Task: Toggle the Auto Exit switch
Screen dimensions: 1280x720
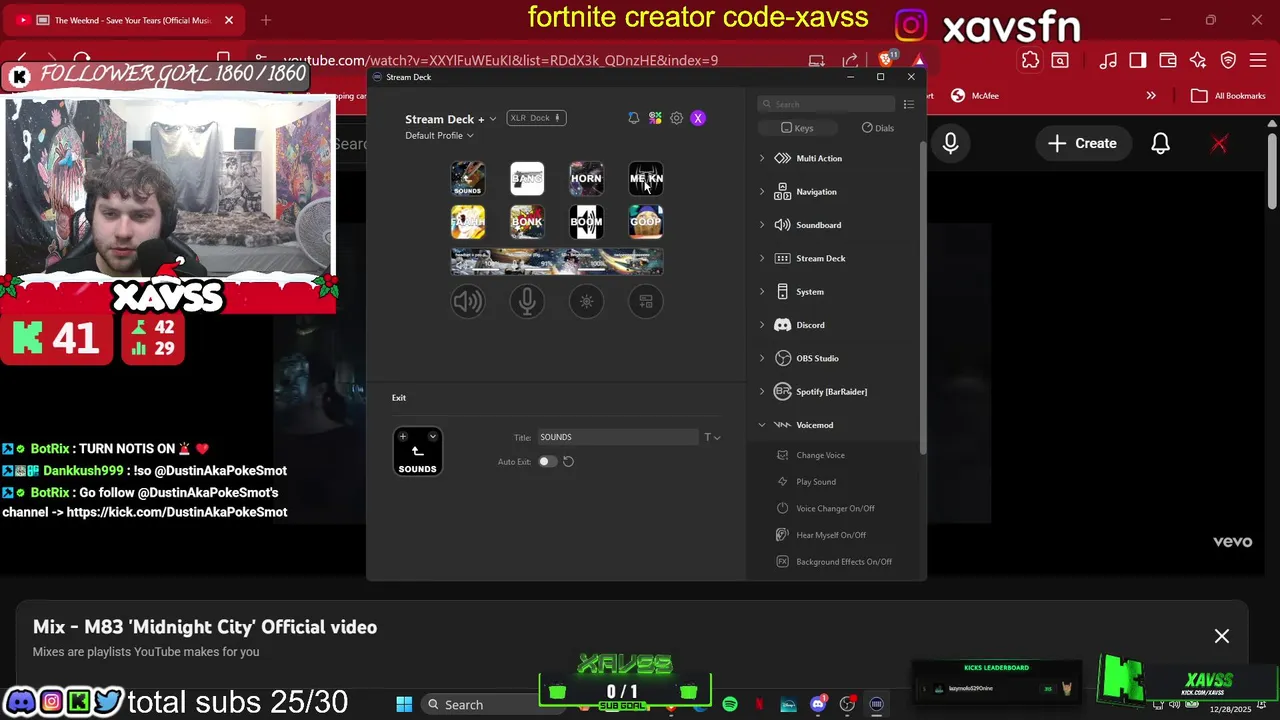Action: point(546,461)
